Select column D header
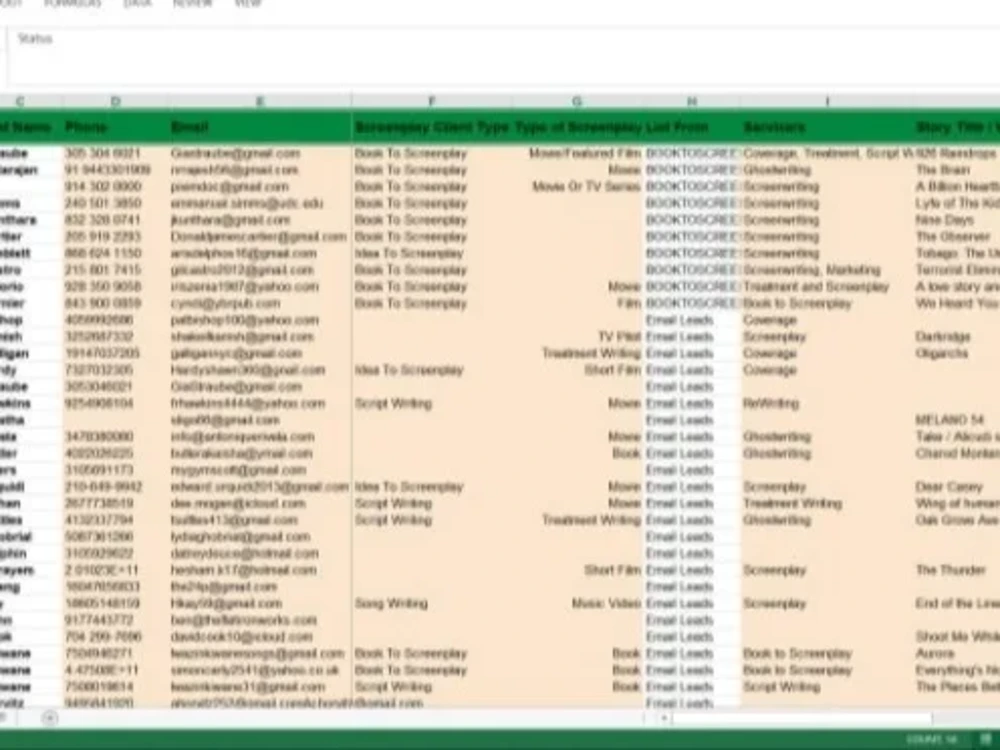1000x750 pixels. click(x=115, y=101)
